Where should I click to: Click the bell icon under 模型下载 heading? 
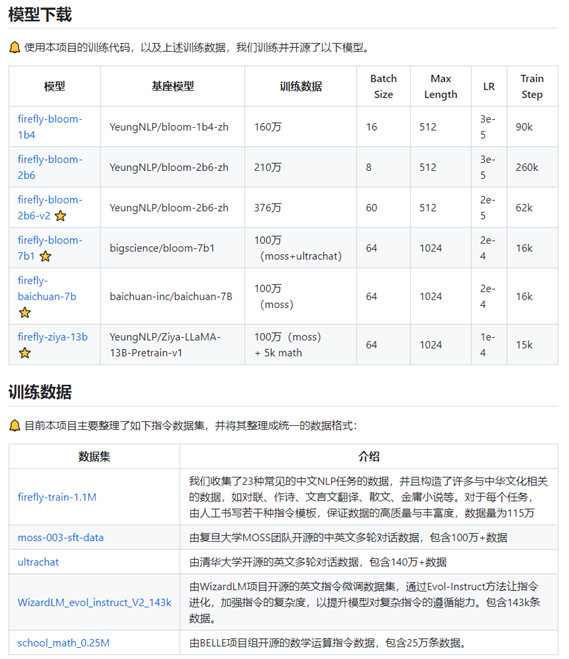click(x=15, y=47)
